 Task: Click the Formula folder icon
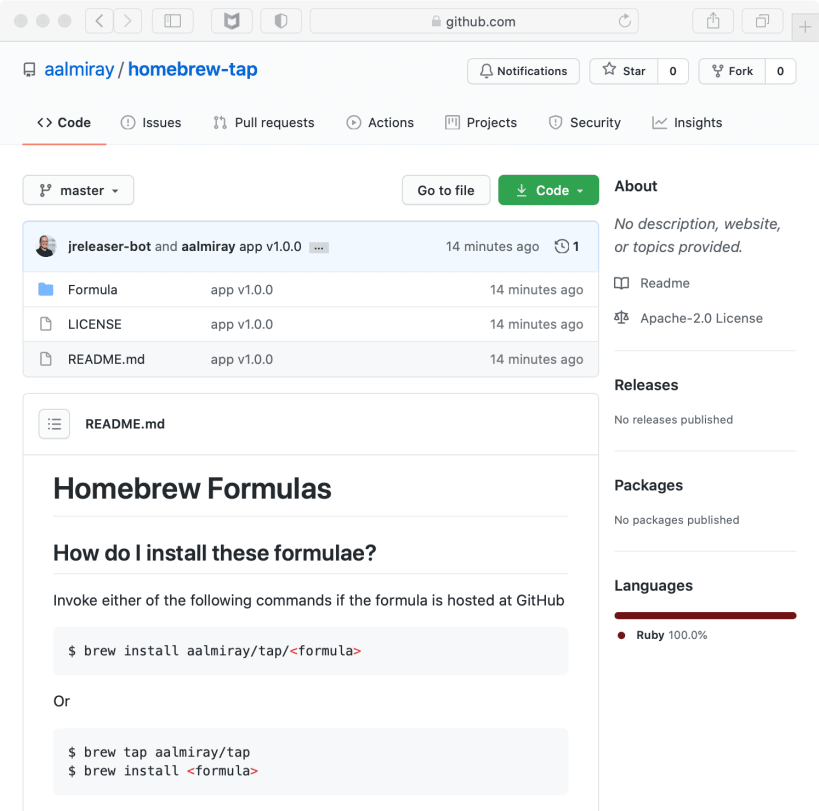(46, 289)
